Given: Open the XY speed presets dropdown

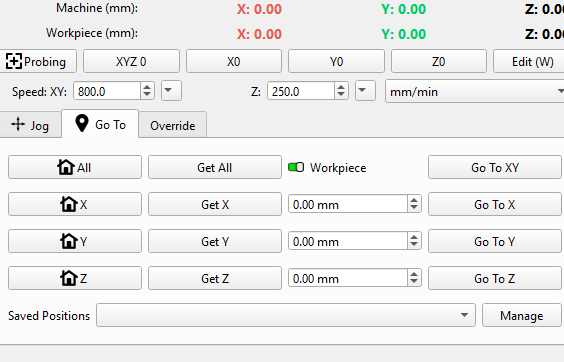Looking at the screenshot, I should coord(171,91).
